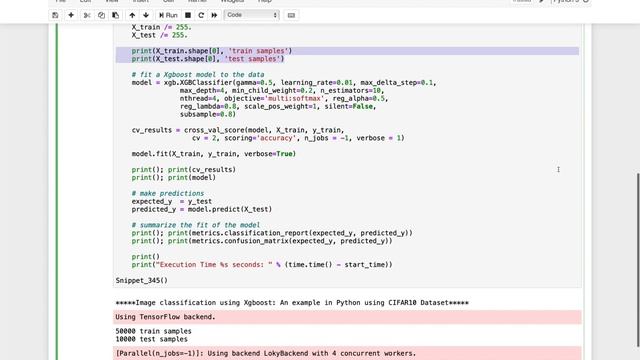Click highlighted print line with 'test samples'

click(x=208, y=59)
